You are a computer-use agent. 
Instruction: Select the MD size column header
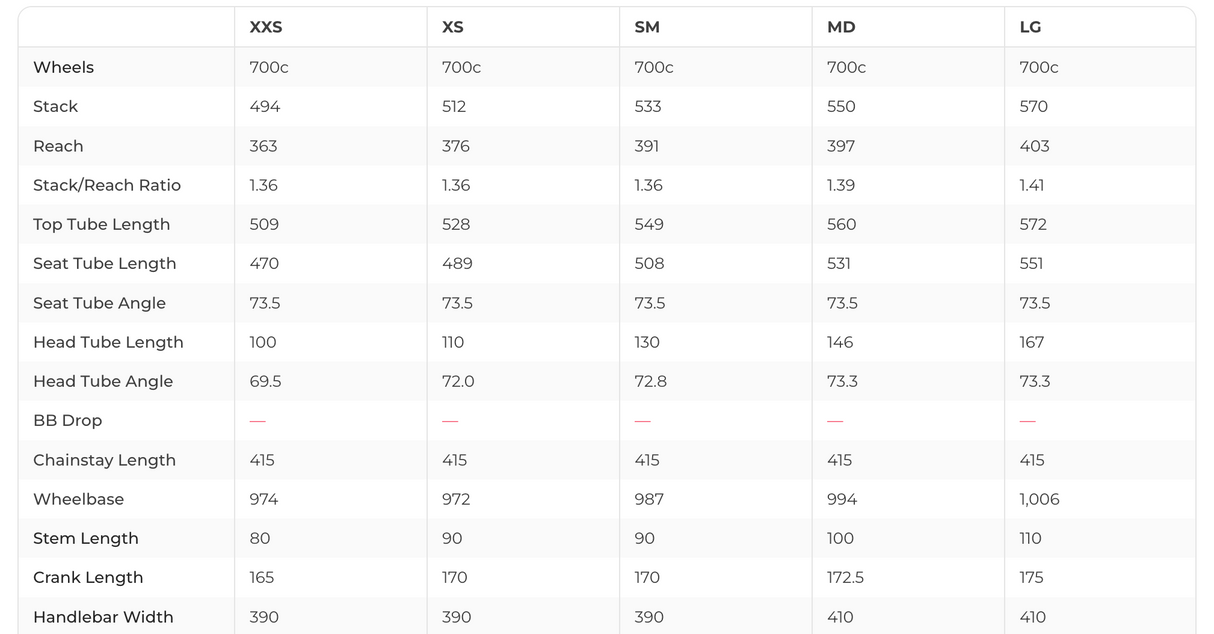click(x=841, y=27)
